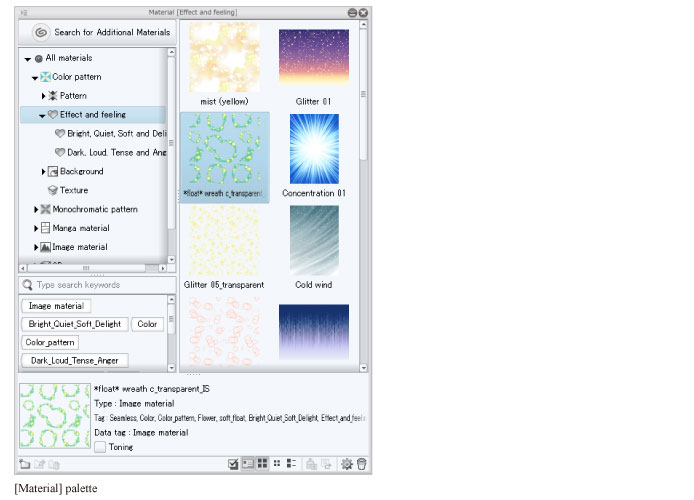Click the large preview of wreath material
Screen dimensions: 694x500
[x=55, y=416]
